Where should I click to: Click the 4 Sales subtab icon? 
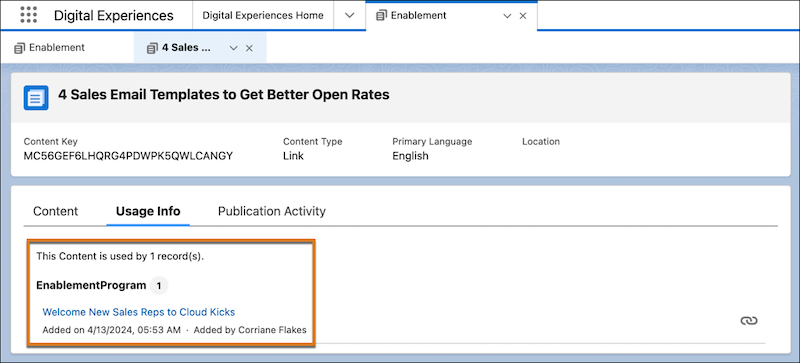(x=152, y=48)
